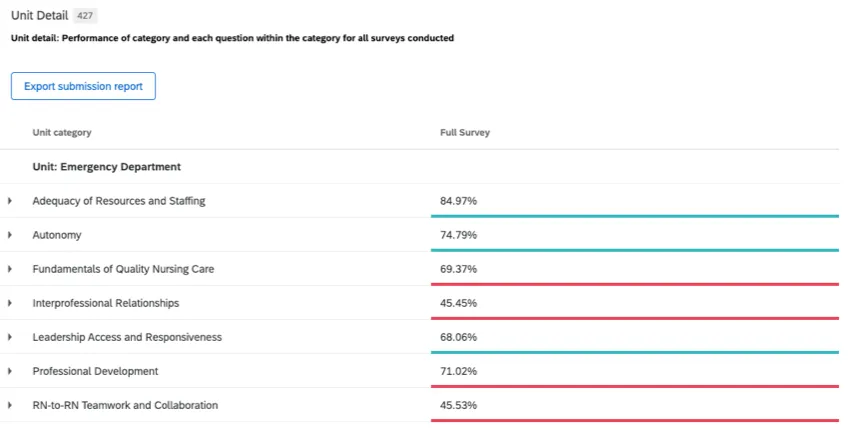Image resolution: width=850 pixels, height=433 pixels.
Task: Select the Unit: Emergency Department row
Action: [x=106, y=167]
